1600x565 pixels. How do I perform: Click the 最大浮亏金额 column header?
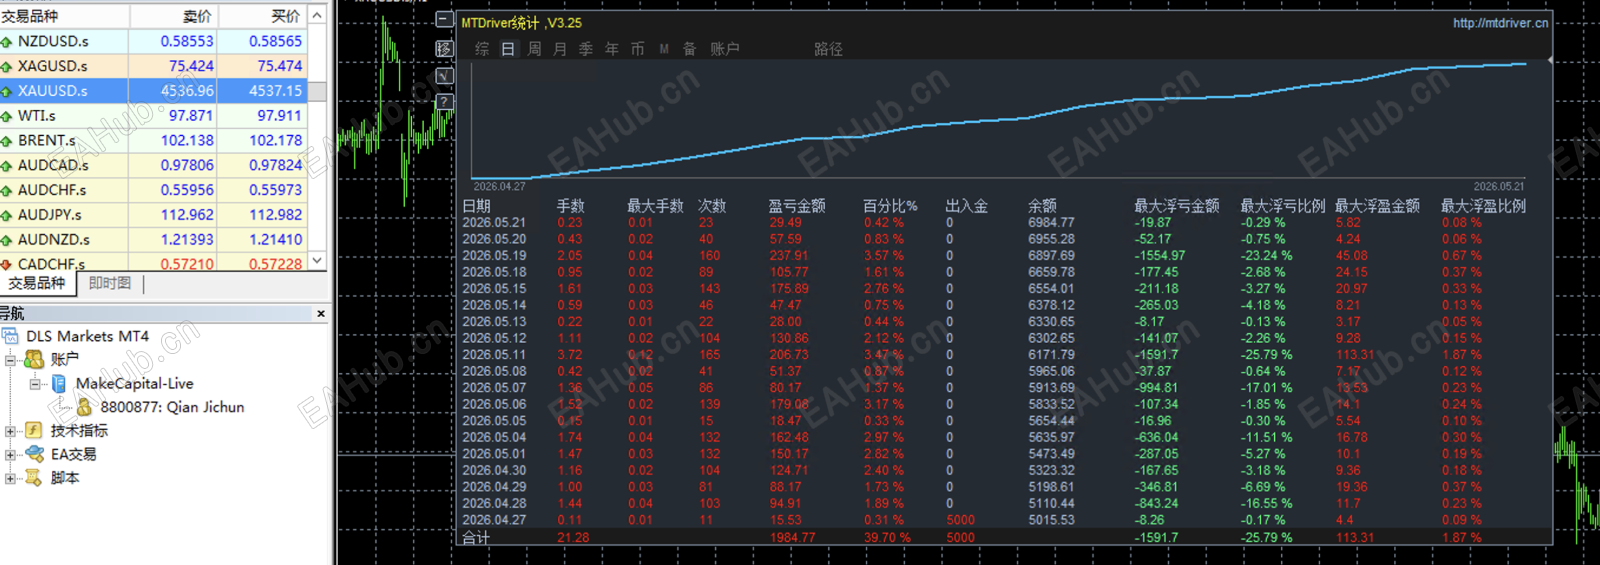click(1177, 206)
